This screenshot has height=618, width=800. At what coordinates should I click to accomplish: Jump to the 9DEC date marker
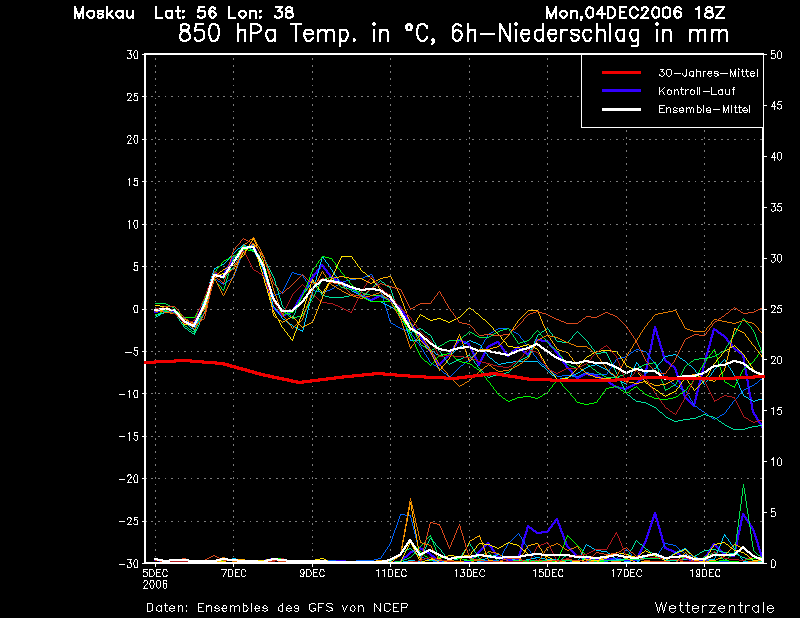pyautogui.click(x=312, y=574)
